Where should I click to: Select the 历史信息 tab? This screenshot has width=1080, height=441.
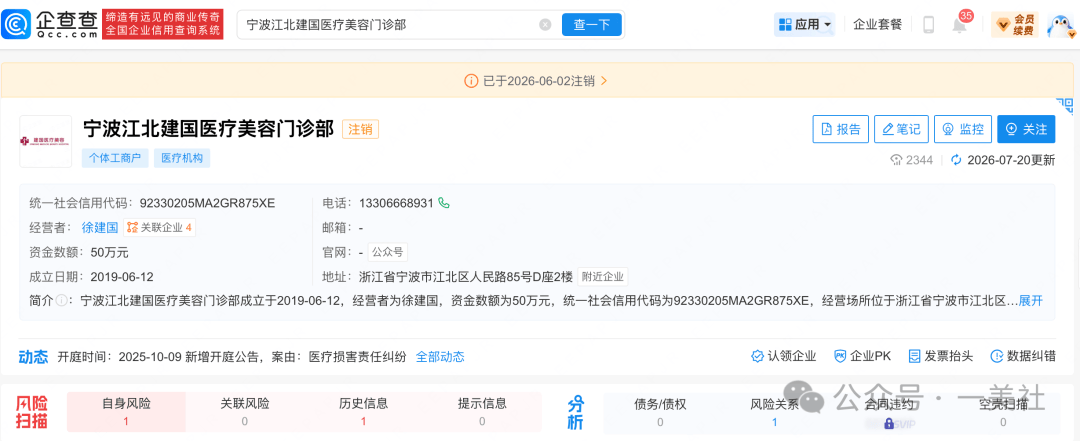(x=363, y=412)
